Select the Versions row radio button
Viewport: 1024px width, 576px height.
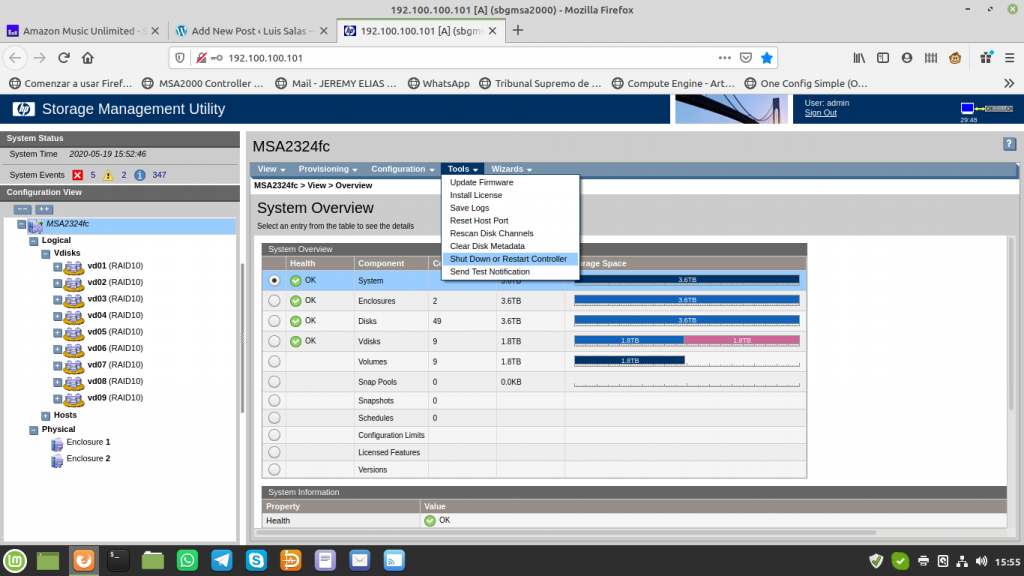274,469
